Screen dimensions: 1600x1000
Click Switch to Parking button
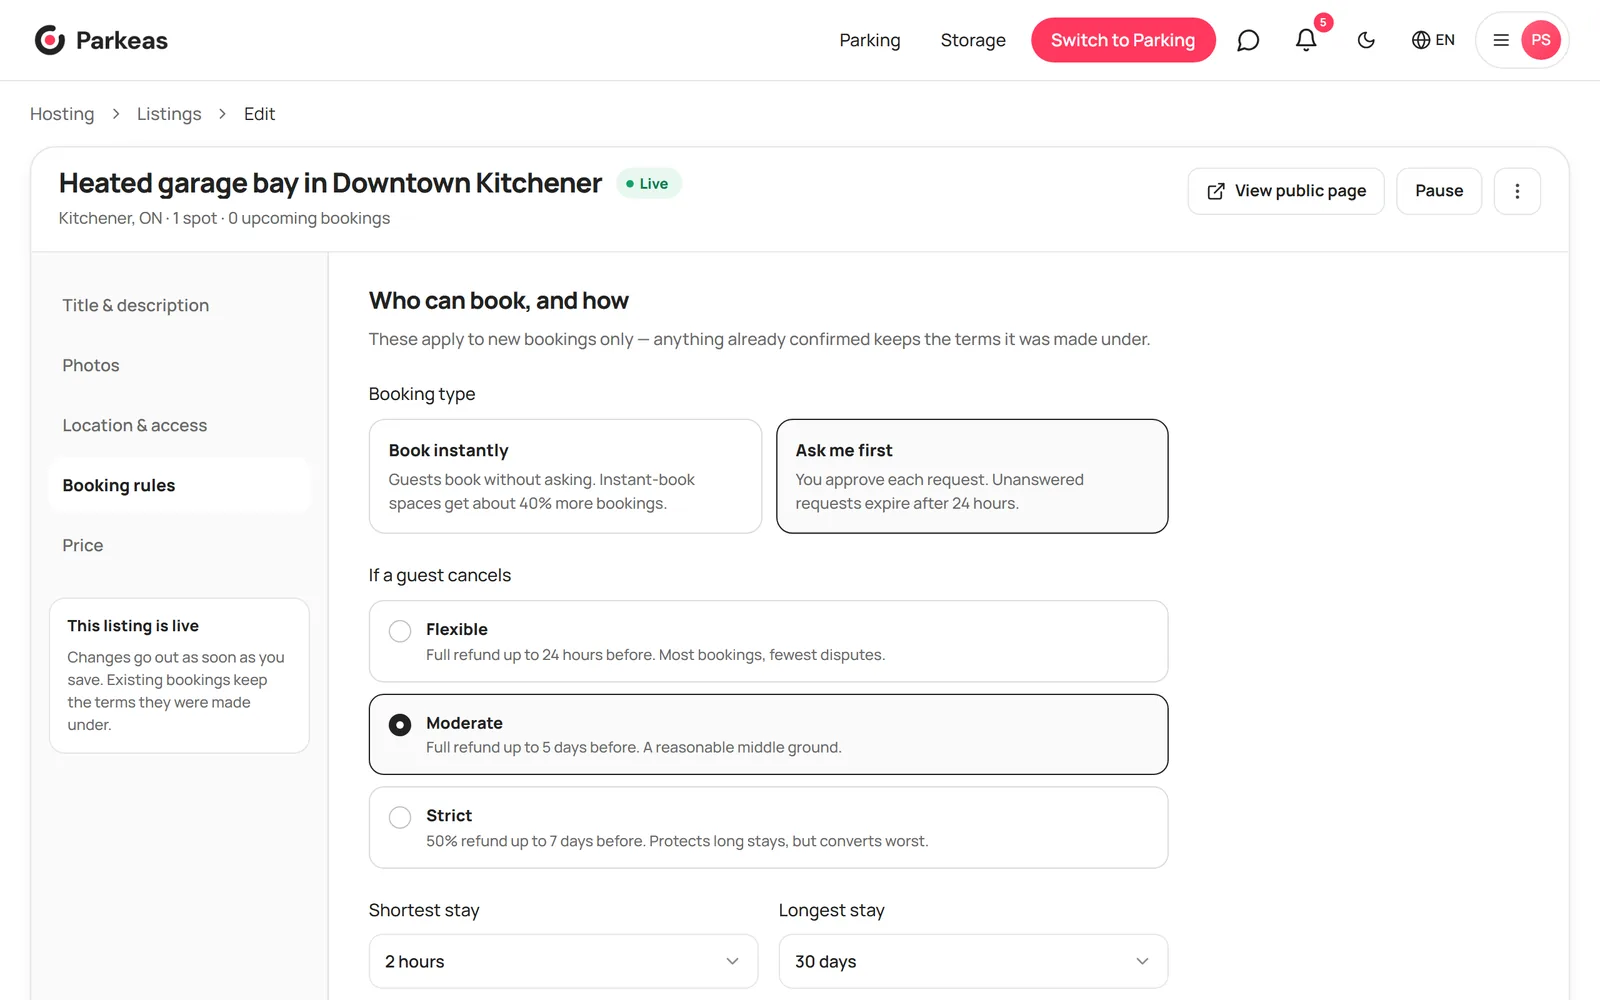tap(1123, 40)
